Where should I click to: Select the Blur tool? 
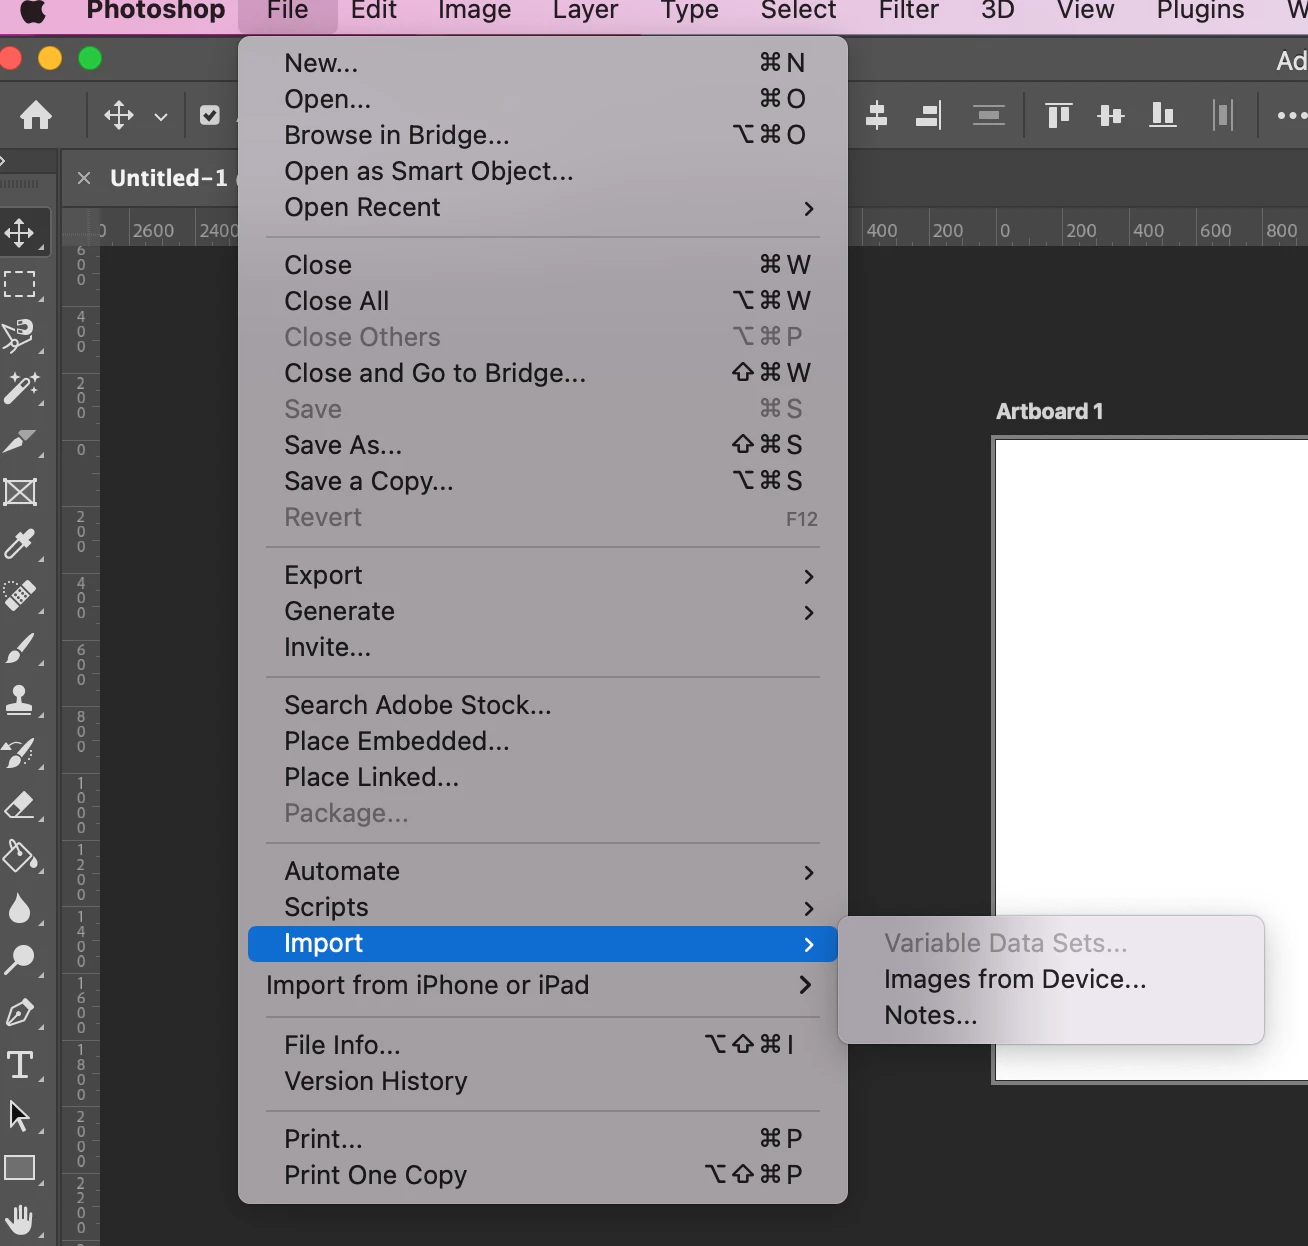20,909
